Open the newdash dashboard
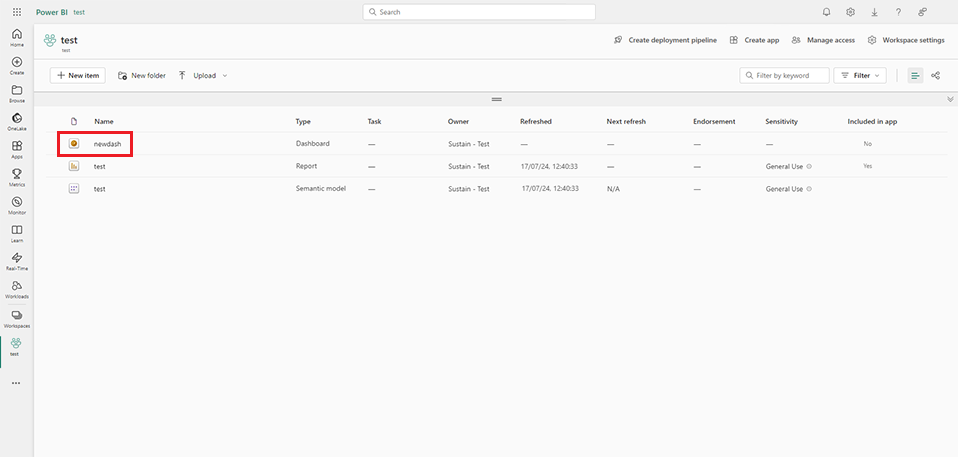 [x=106, y=144]
